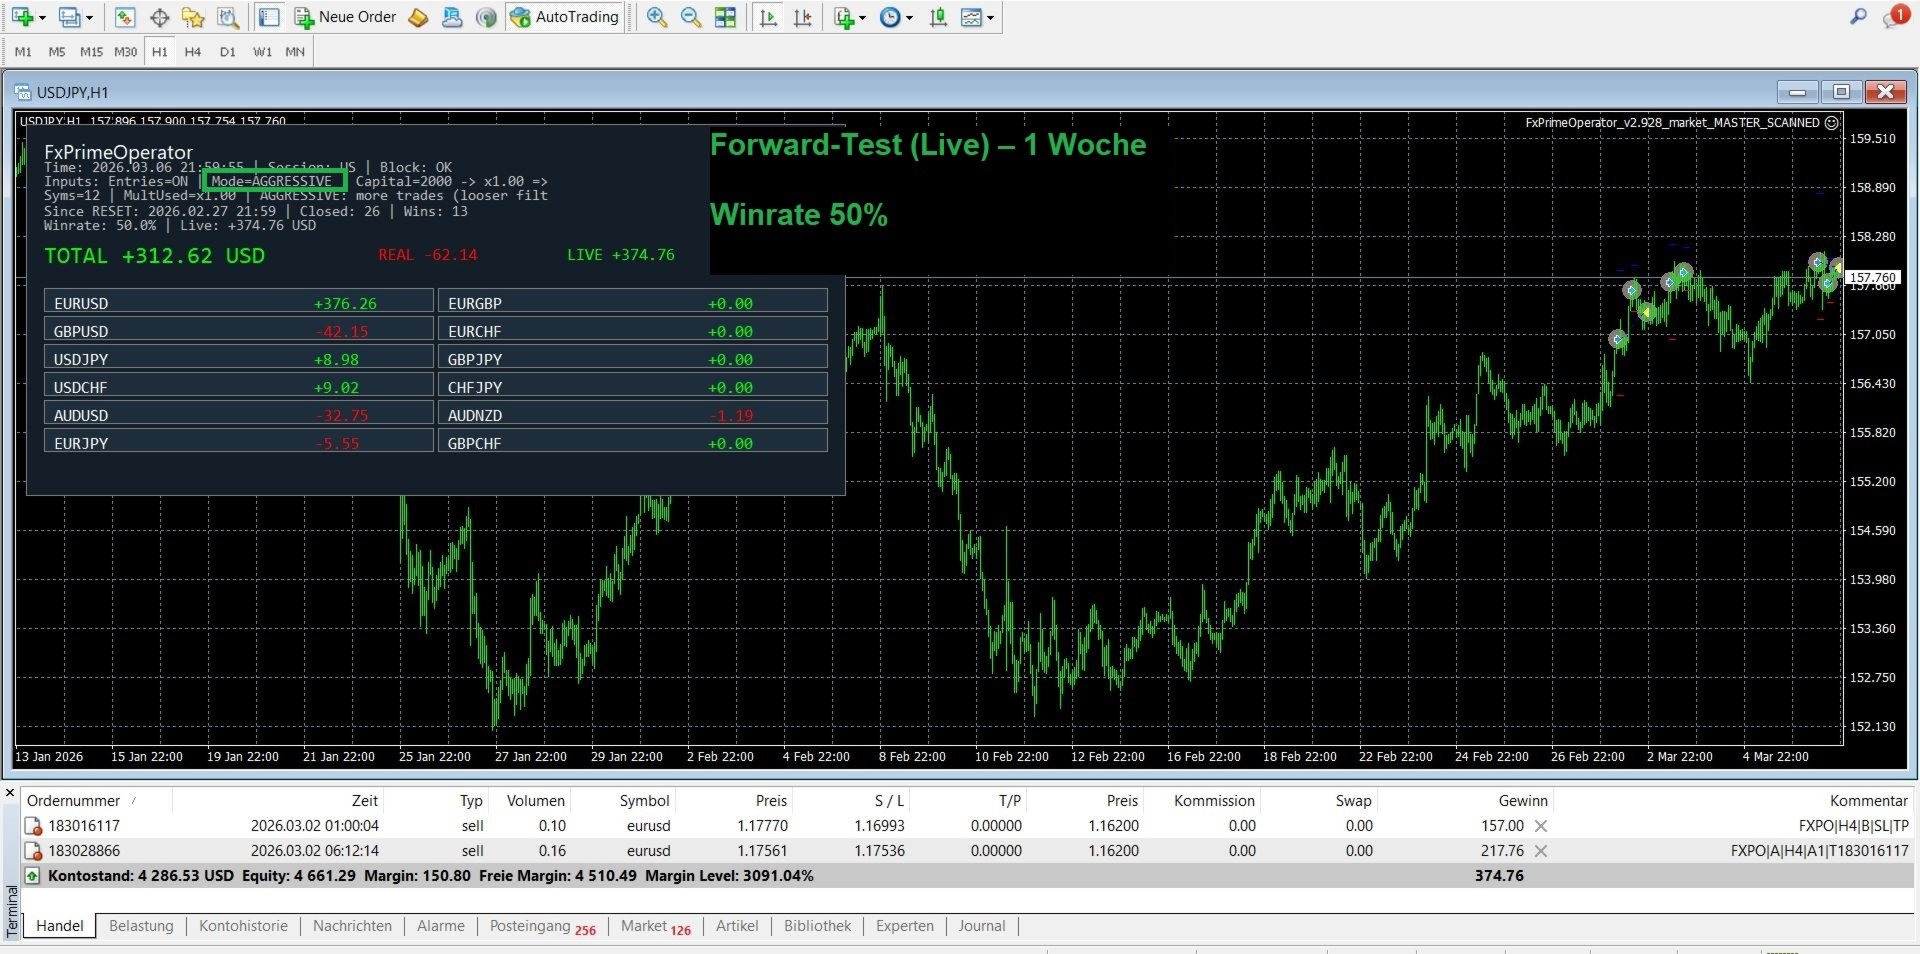Image resolution: width=1920 pixels, height=954 pixels.
Task: Switch to the Experten tab
Action: [x=905, y=926]
